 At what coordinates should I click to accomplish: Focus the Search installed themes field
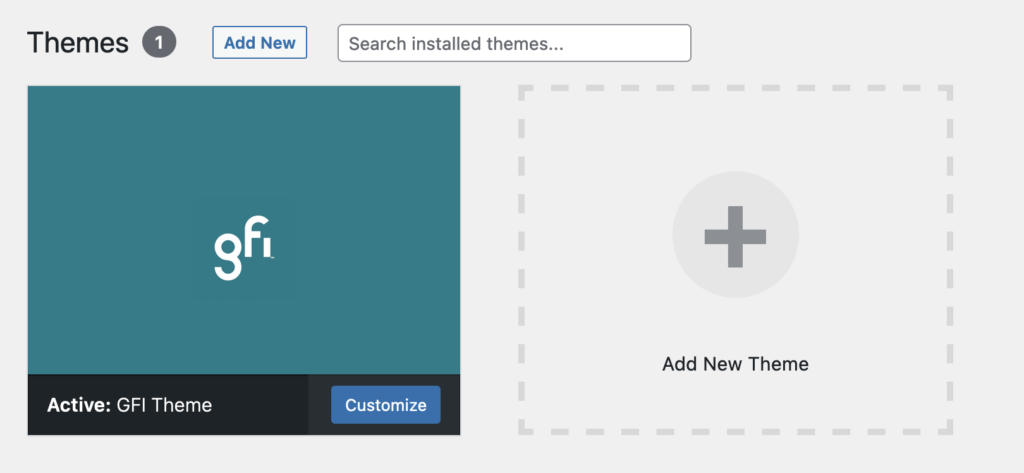click(x=514, y=43)
